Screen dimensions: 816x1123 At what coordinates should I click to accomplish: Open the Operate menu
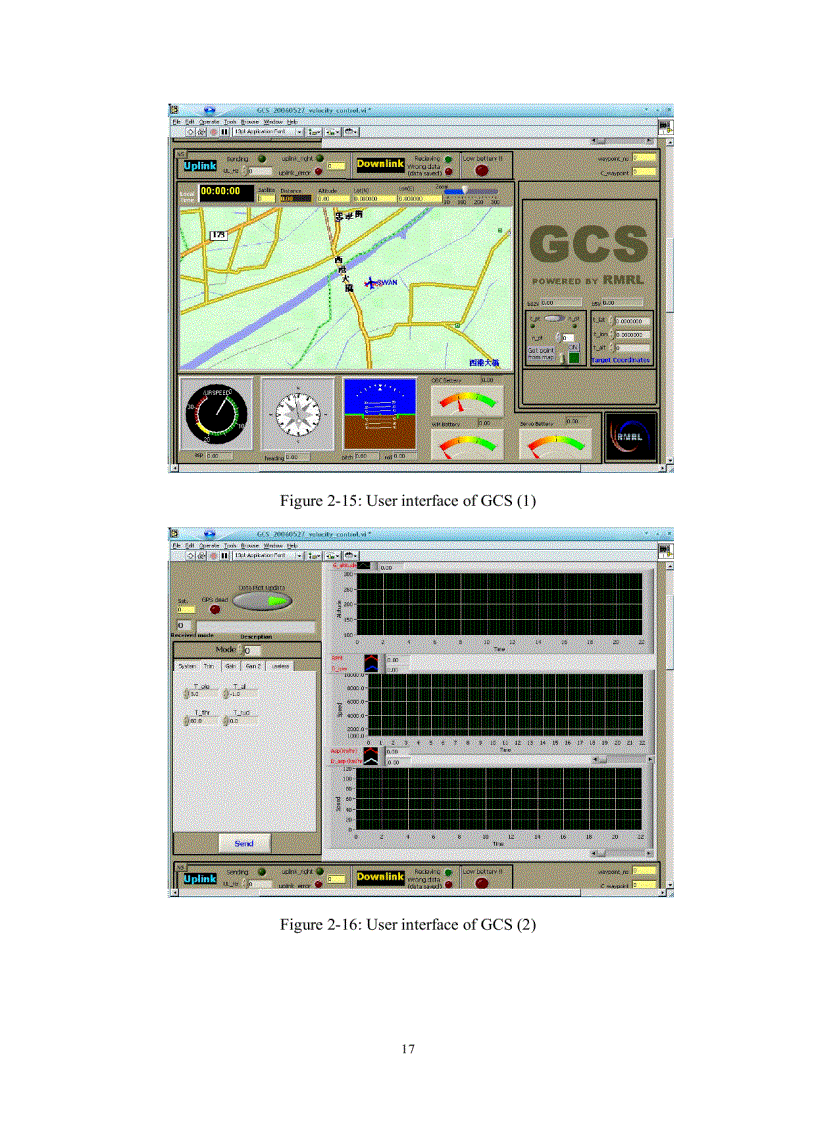[207, 121]
